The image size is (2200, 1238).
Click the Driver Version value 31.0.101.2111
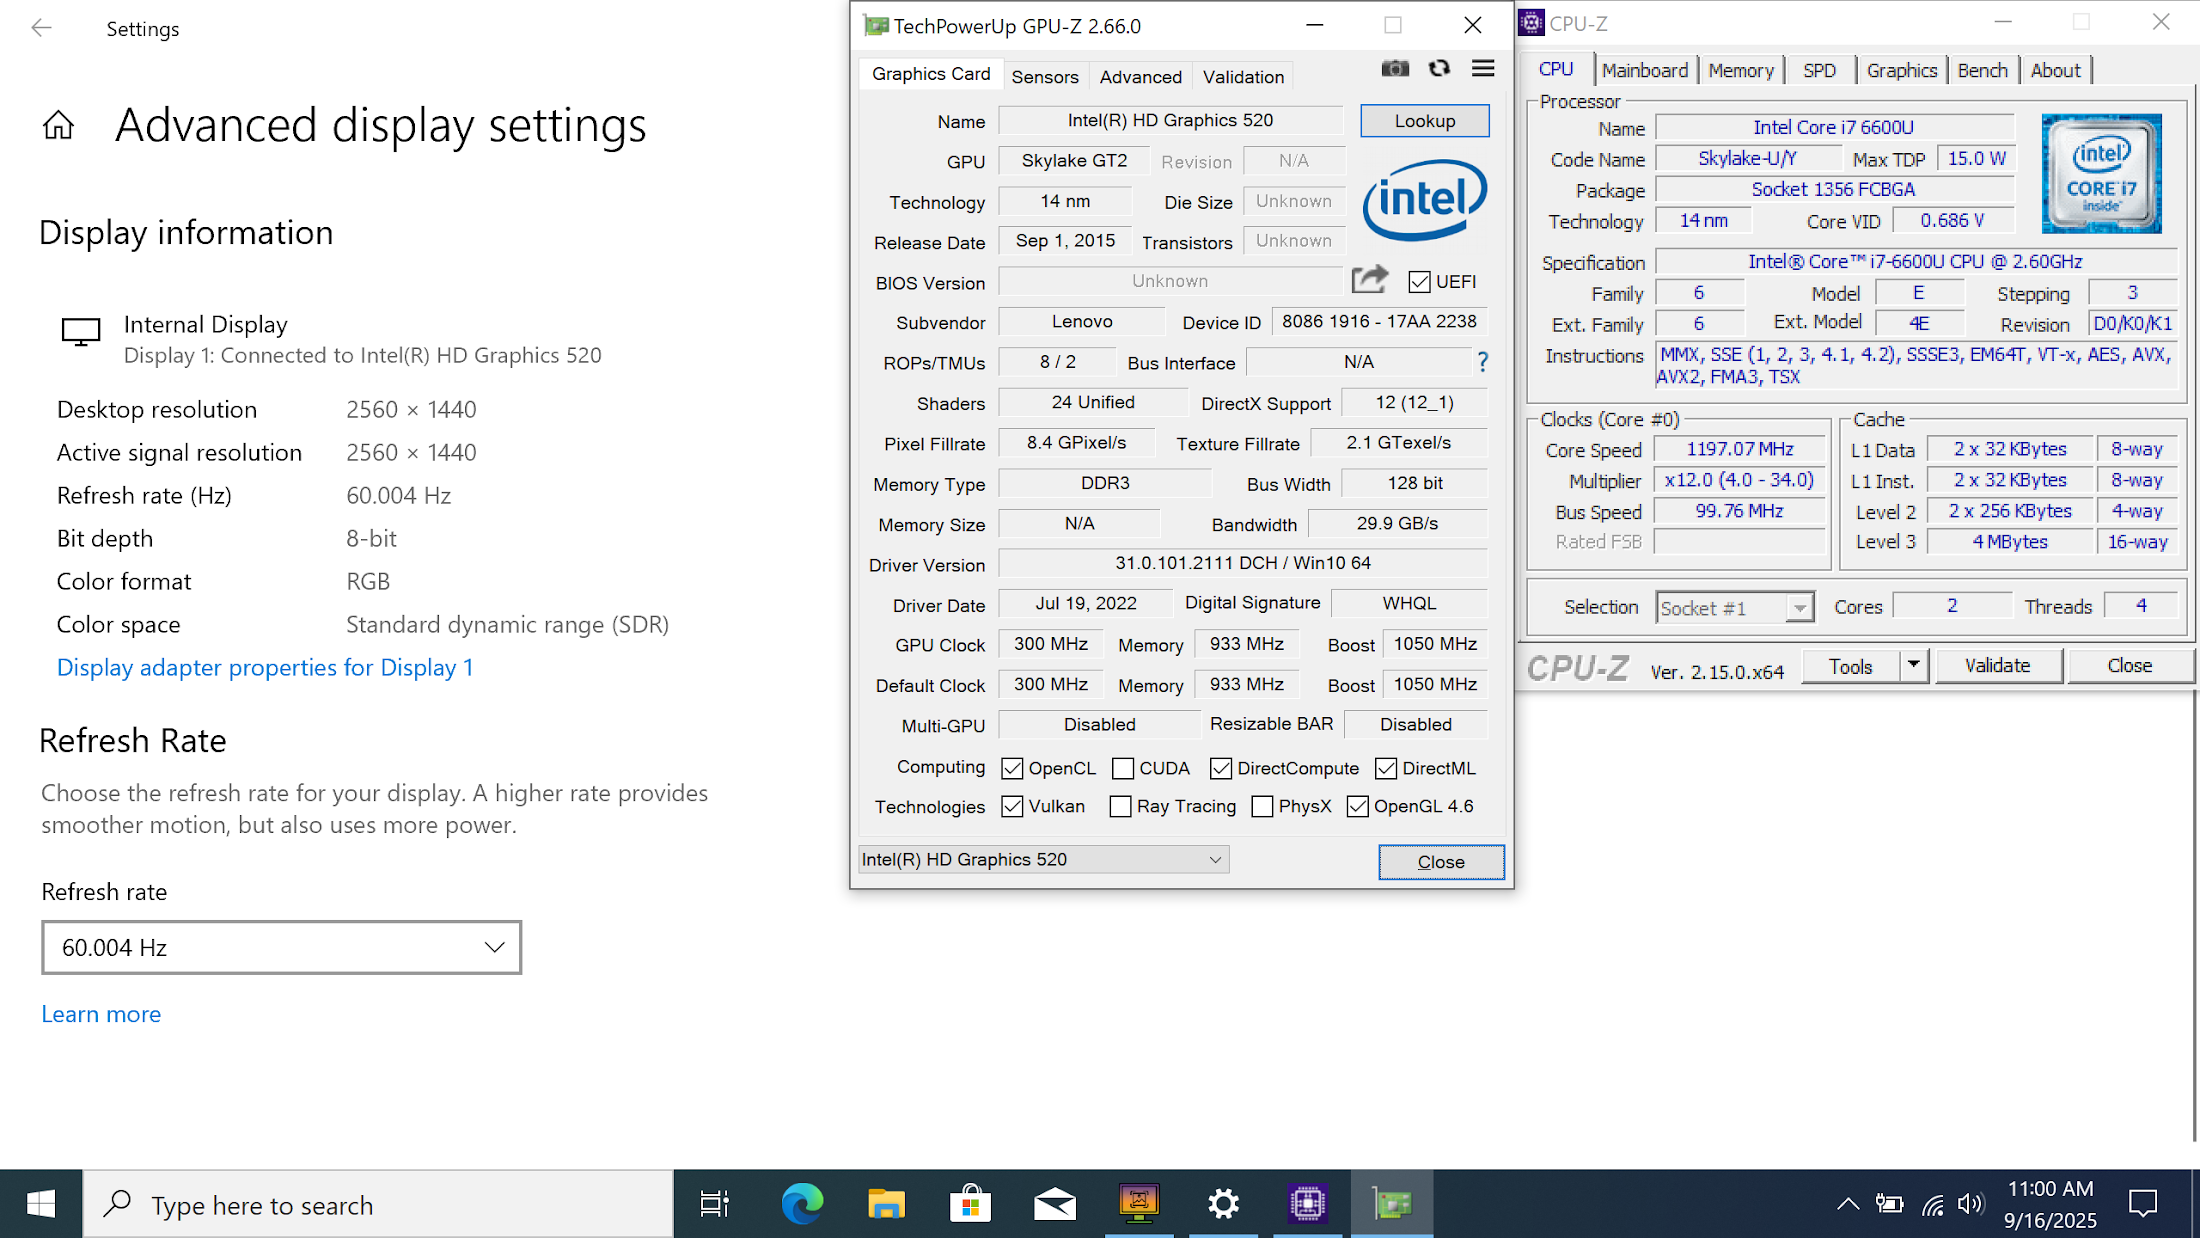1243,563
